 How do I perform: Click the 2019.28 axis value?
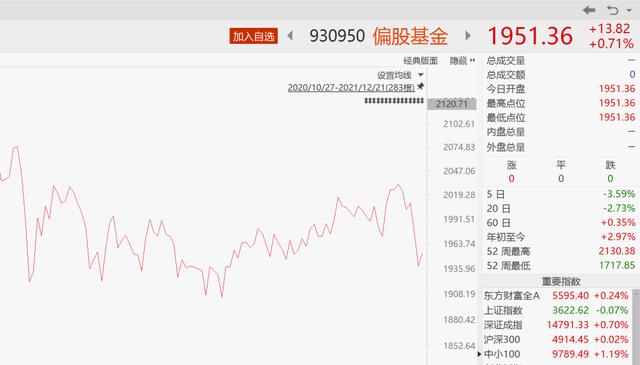pos(459,195)
